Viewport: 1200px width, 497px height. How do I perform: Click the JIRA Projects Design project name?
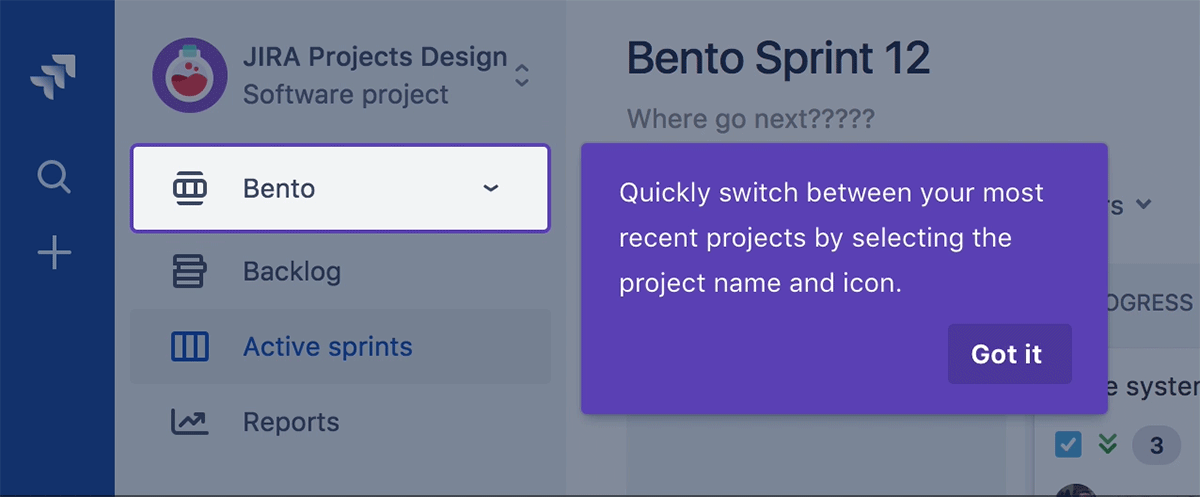tap(374, 58)
